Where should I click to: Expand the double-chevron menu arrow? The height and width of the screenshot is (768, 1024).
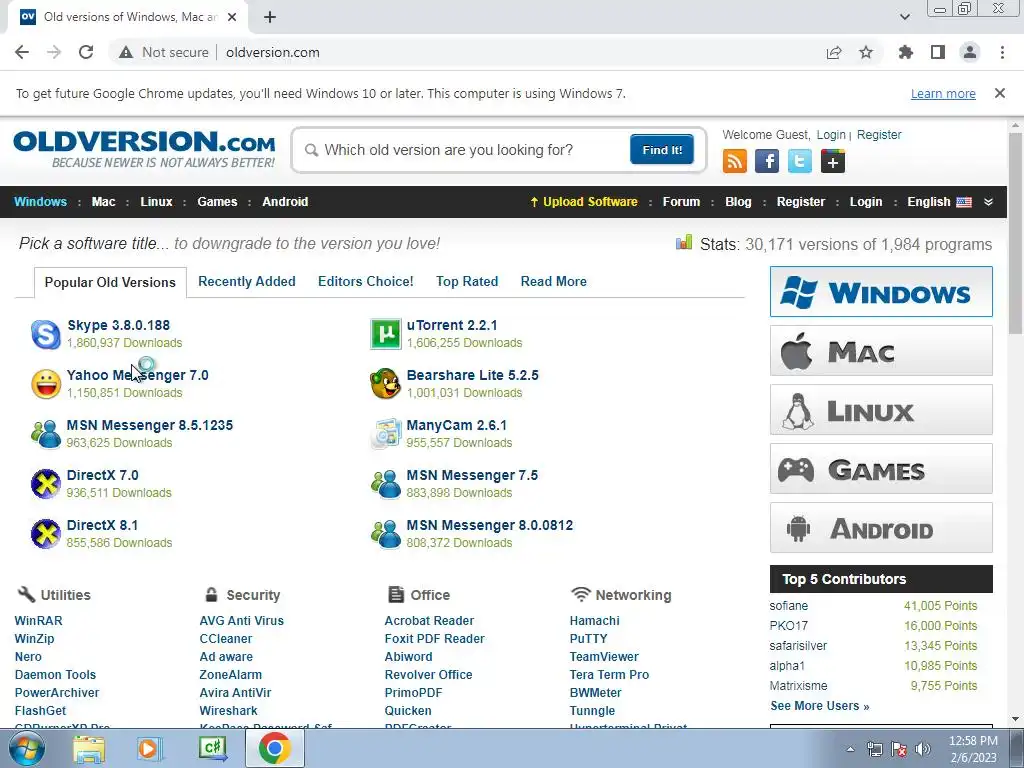coord(988,202)
